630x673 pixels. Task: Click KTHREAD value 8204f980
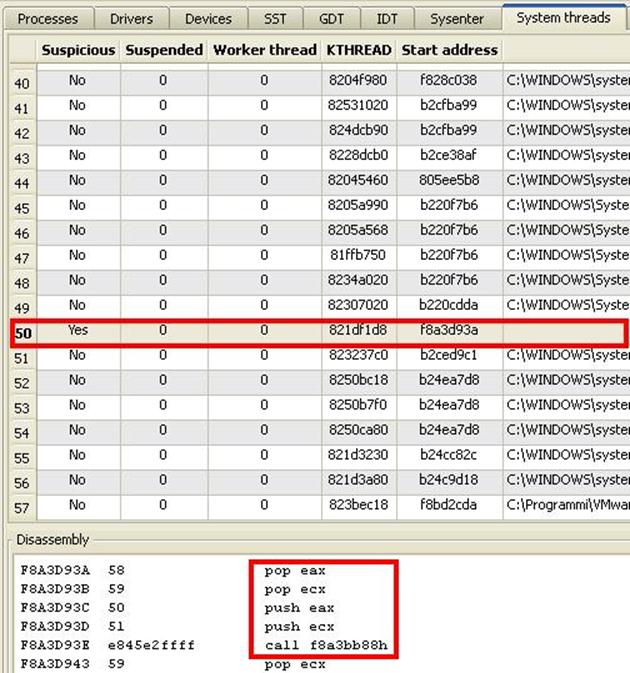click(x=358, y=80)
